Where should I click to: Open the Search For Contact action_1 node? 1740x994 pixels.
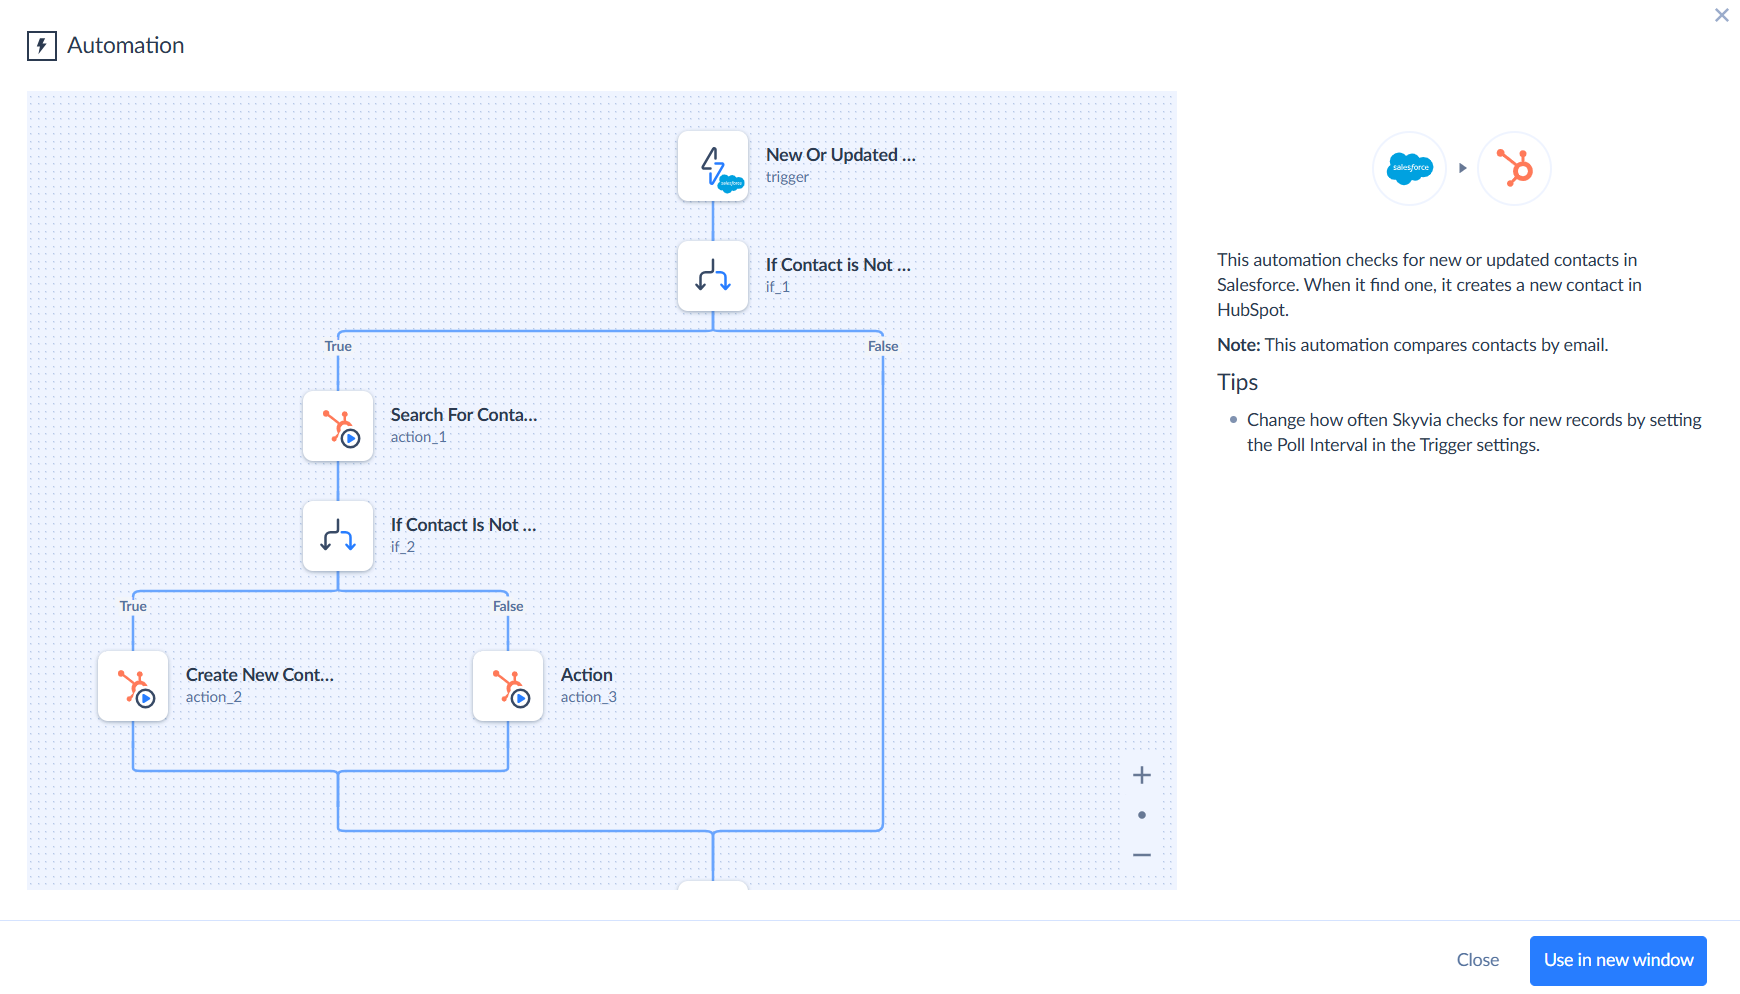(338, 426)
